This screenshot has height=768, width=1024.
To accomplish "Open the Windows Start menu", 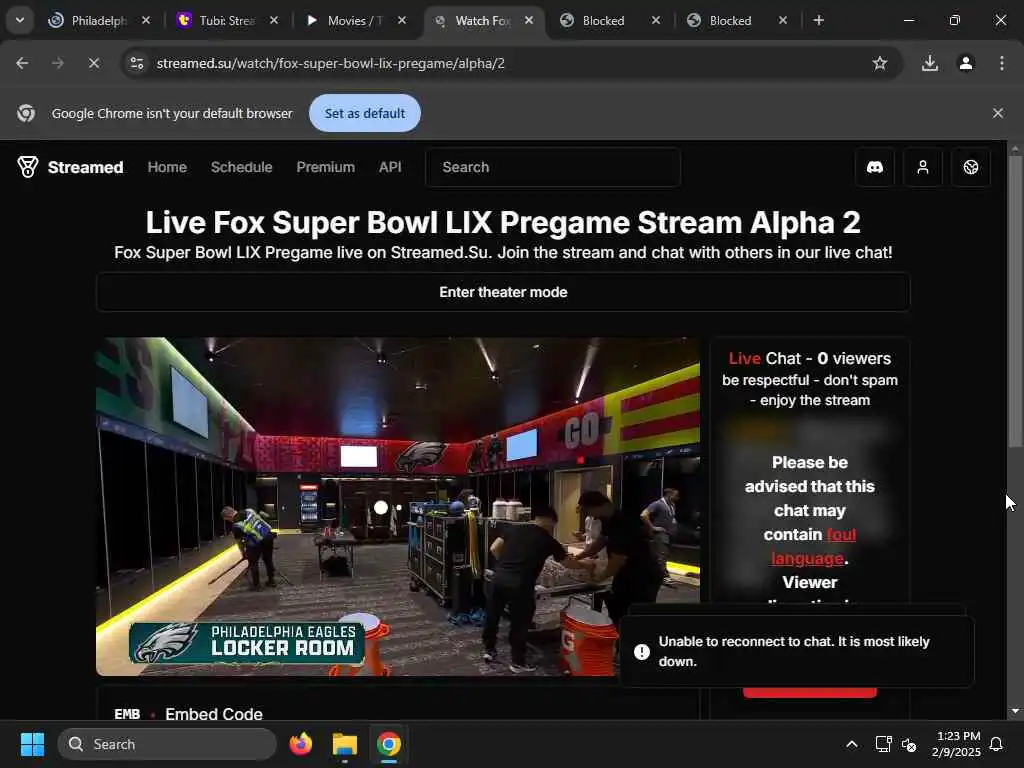I will [x=32, y=744].
